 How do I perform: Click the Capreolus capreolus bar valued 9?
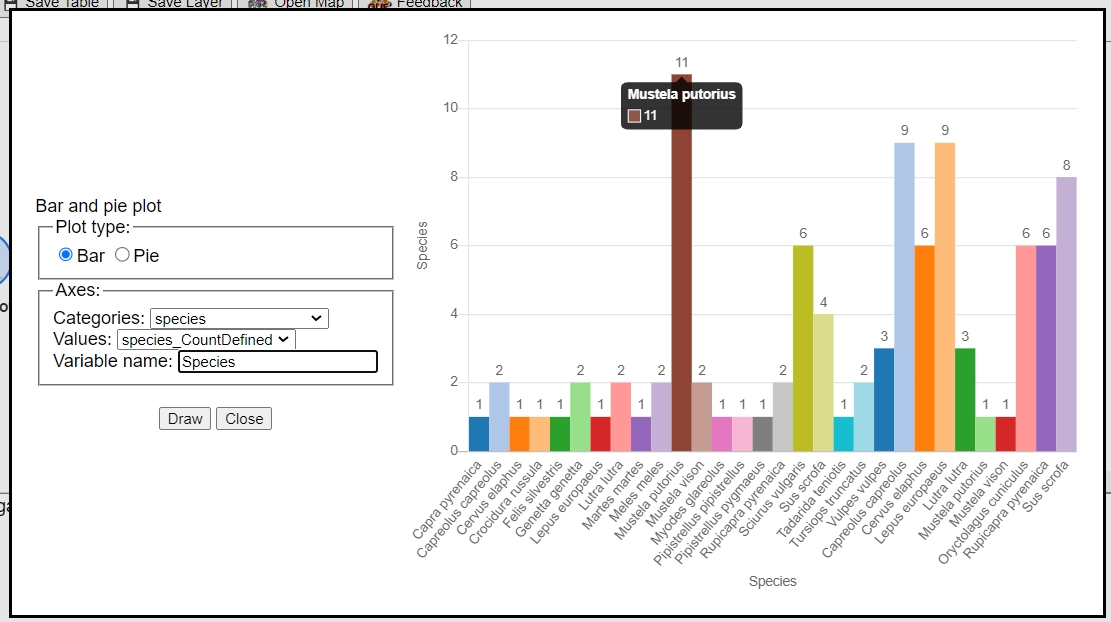904,297
